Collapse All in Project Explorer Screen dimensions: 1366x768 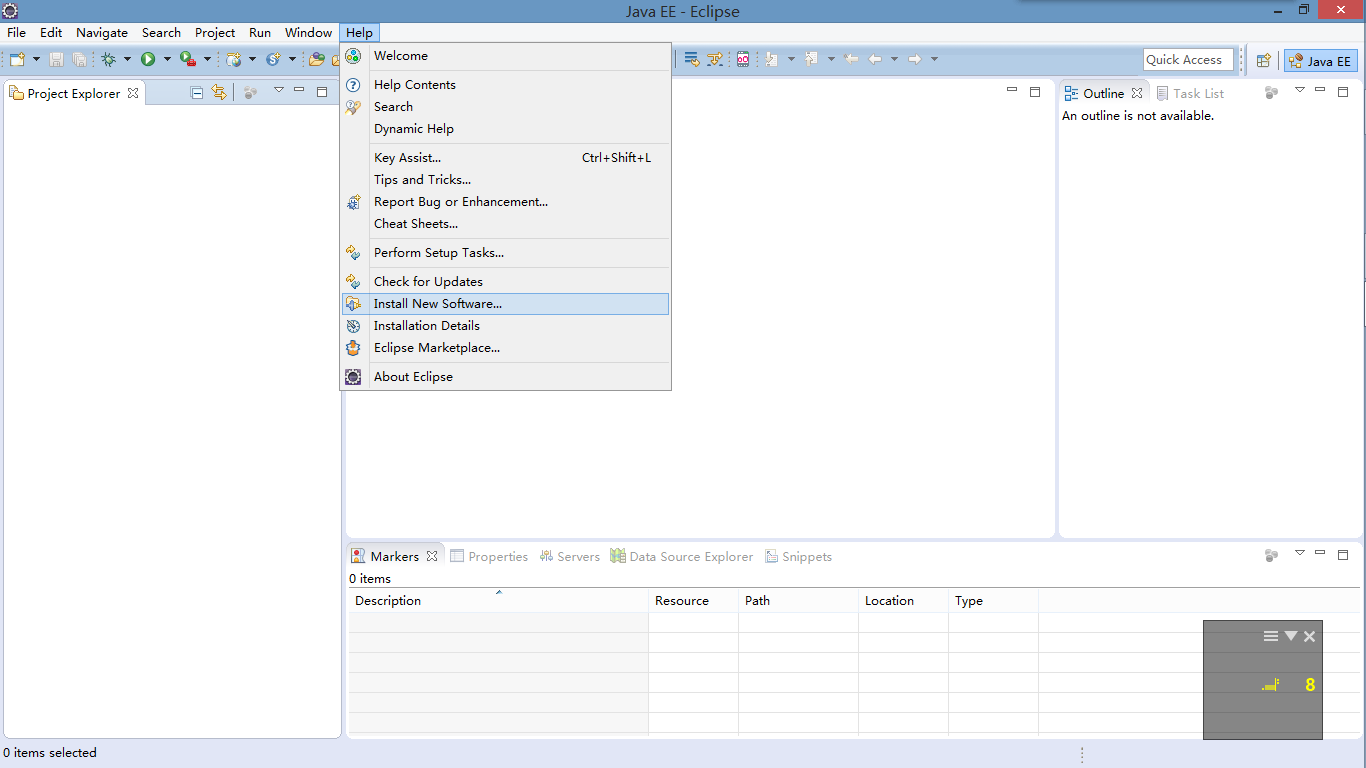coord(197,93)
